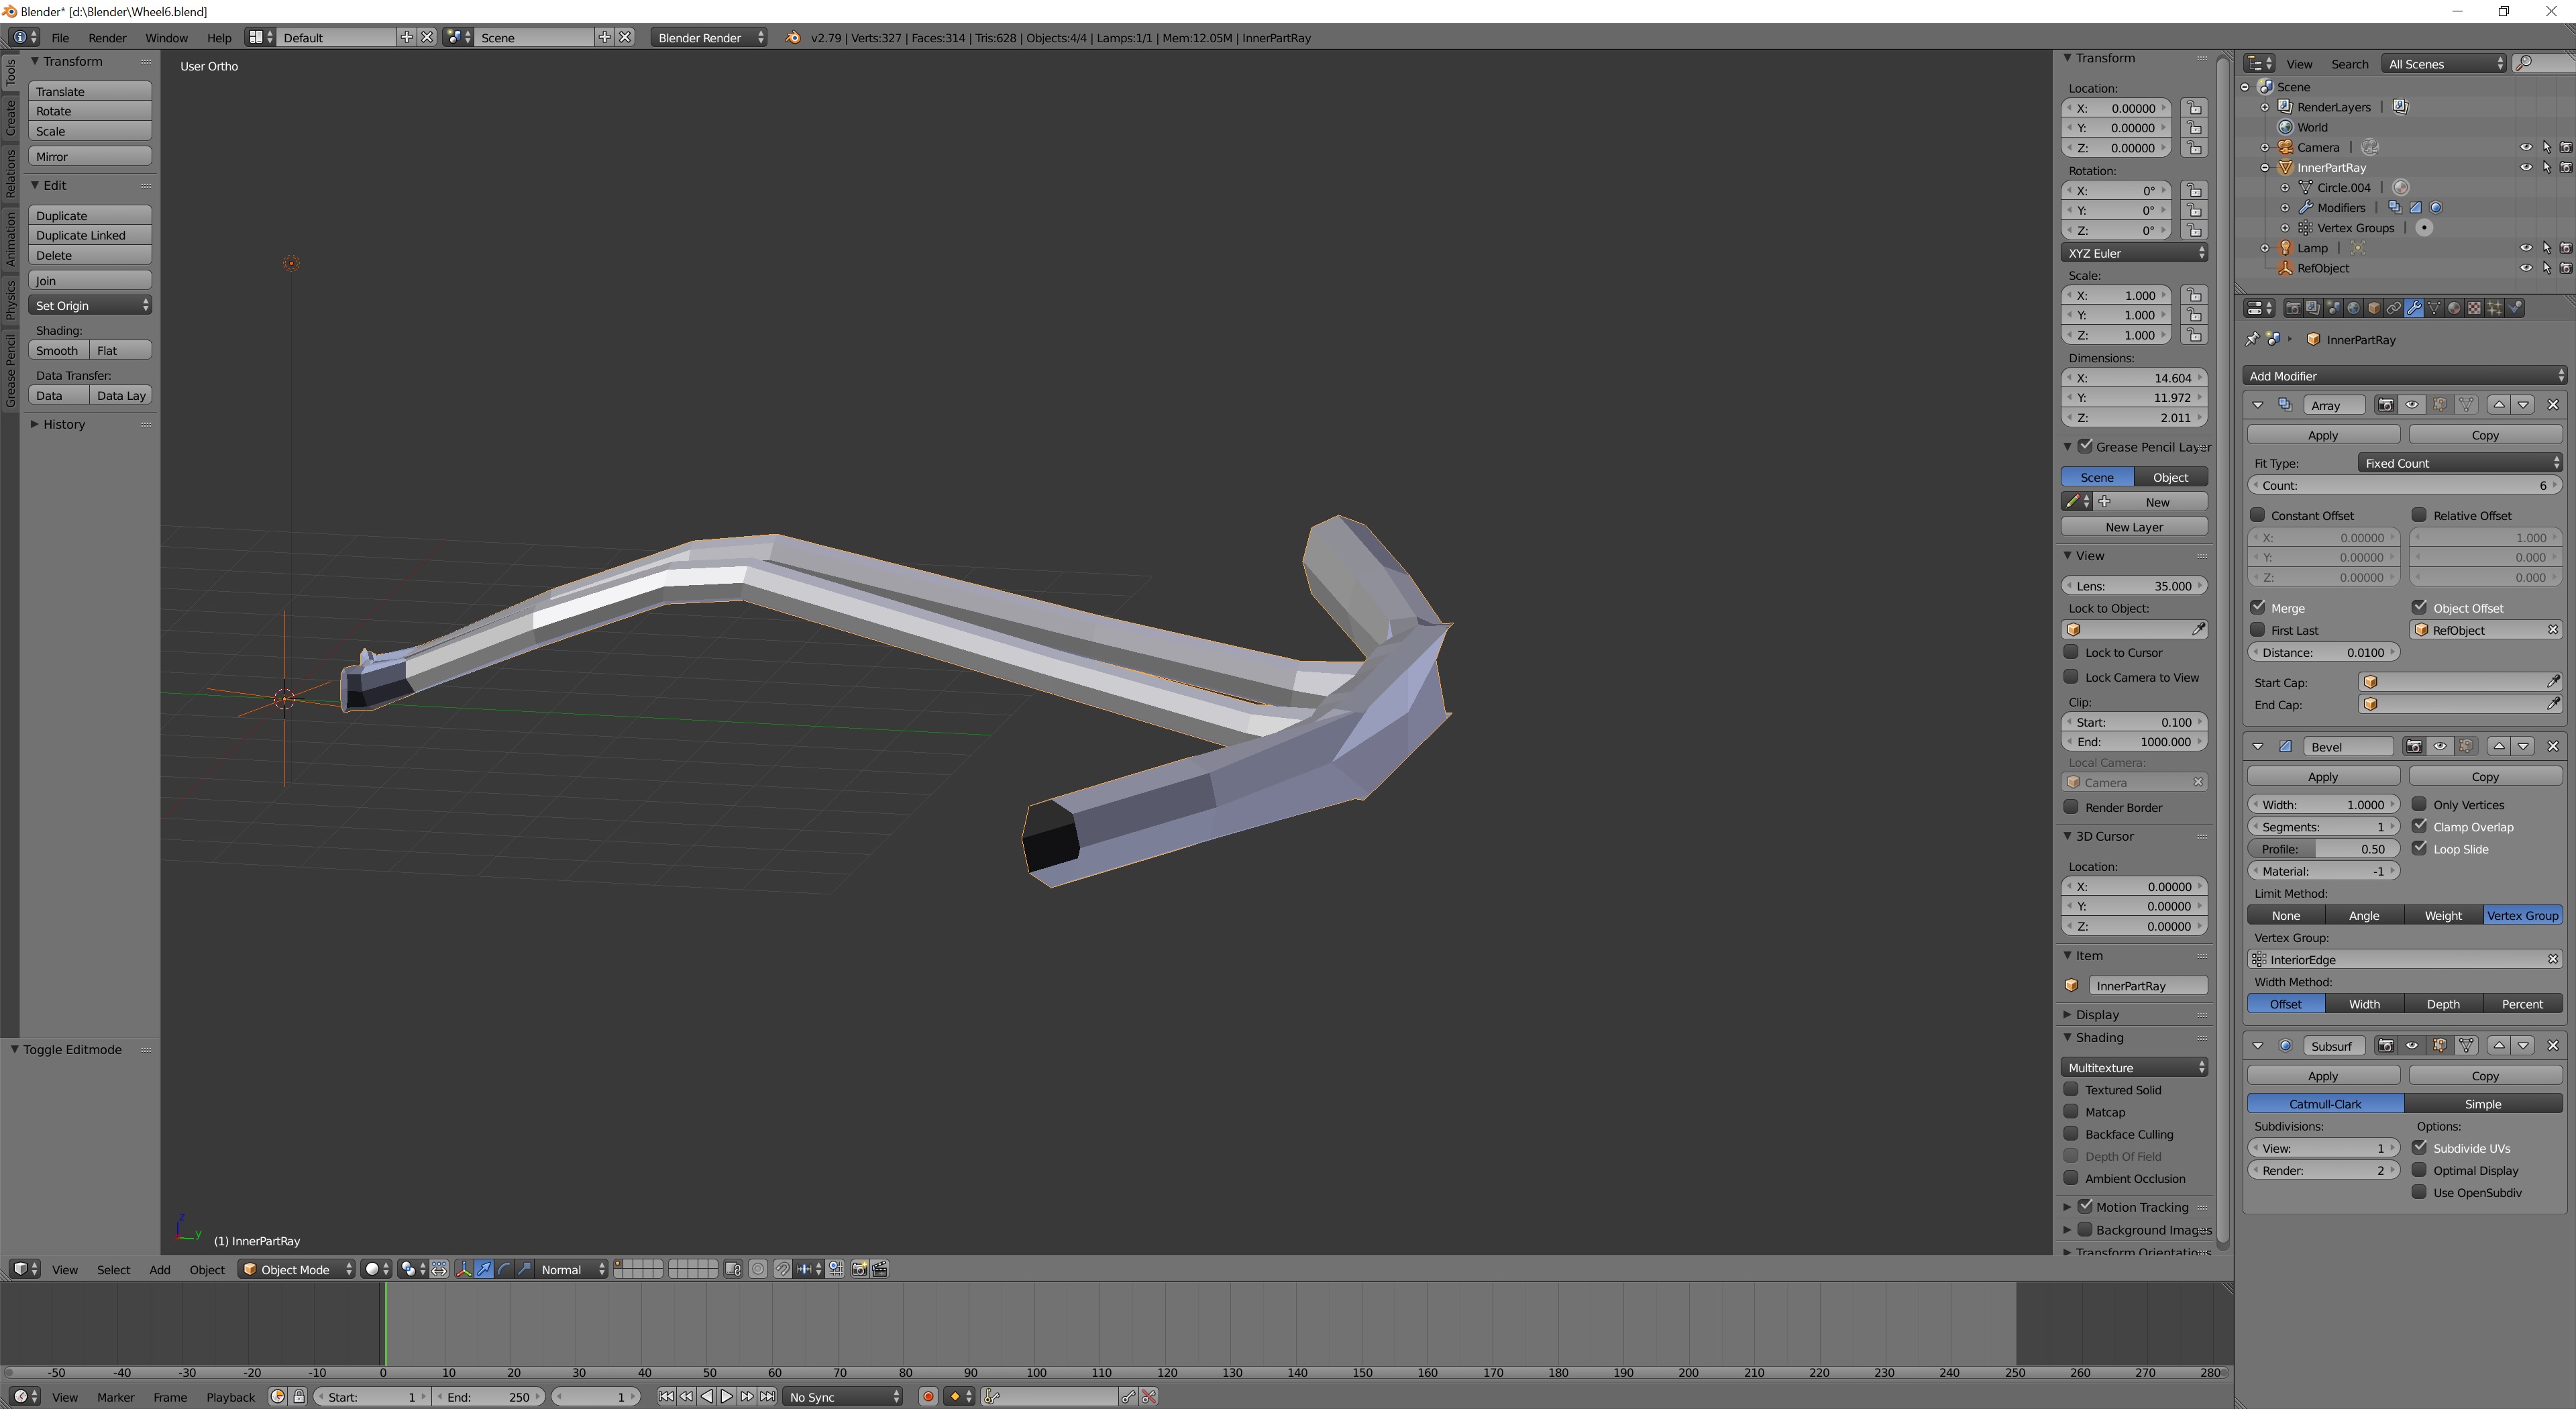Adjust the Bevel Profile slider
This screenshot has width=2576, height=1409.
click(x=2322, y=849)
